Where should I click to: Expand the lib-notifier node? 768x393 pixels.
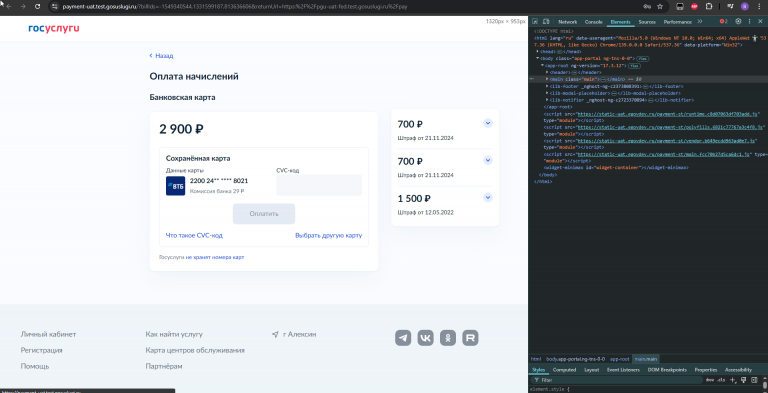[547, 100]
